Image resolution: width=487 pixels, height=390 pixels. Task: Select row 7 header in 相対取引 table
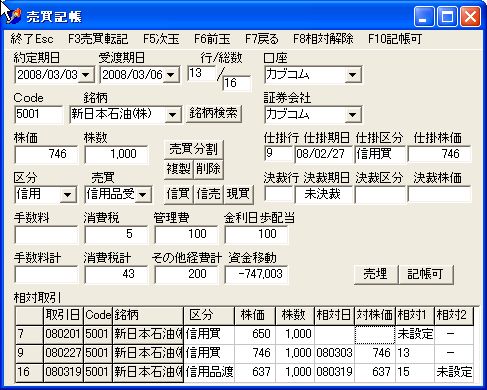(x=29, y=334)
